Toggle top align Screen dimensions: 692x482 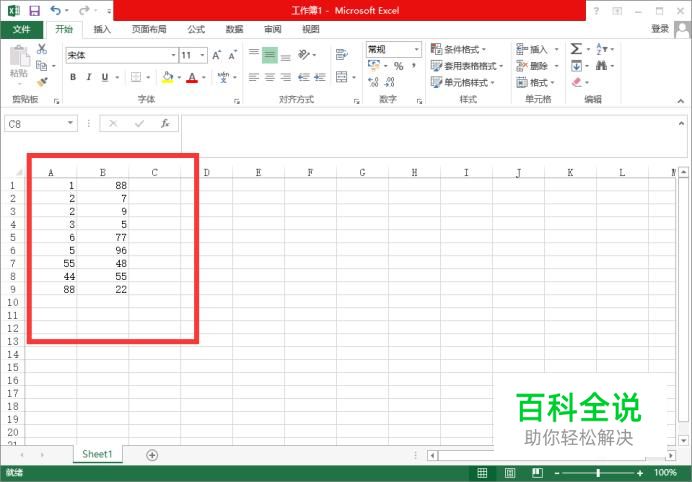pos(253,55)
